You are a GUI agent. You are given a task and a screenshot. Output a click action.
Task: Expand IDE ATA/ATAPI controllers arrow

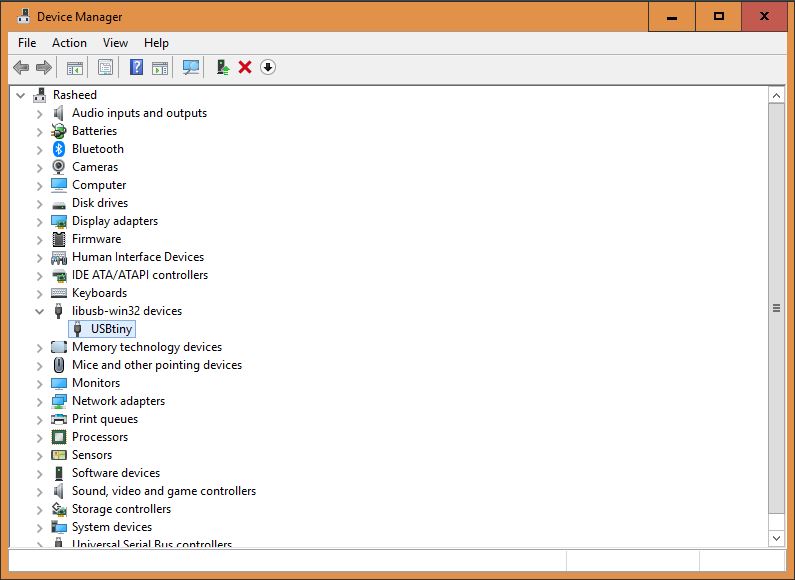40,276
